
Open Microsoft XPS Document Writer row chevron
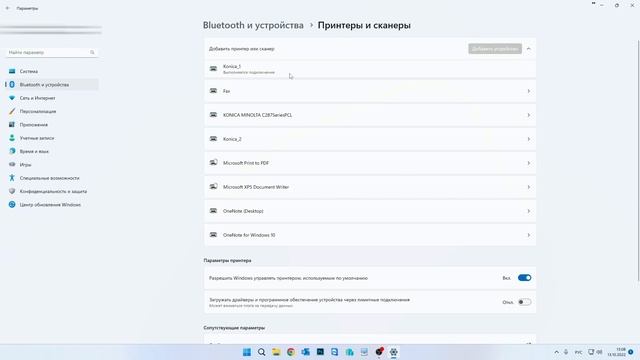click(529, 187)
